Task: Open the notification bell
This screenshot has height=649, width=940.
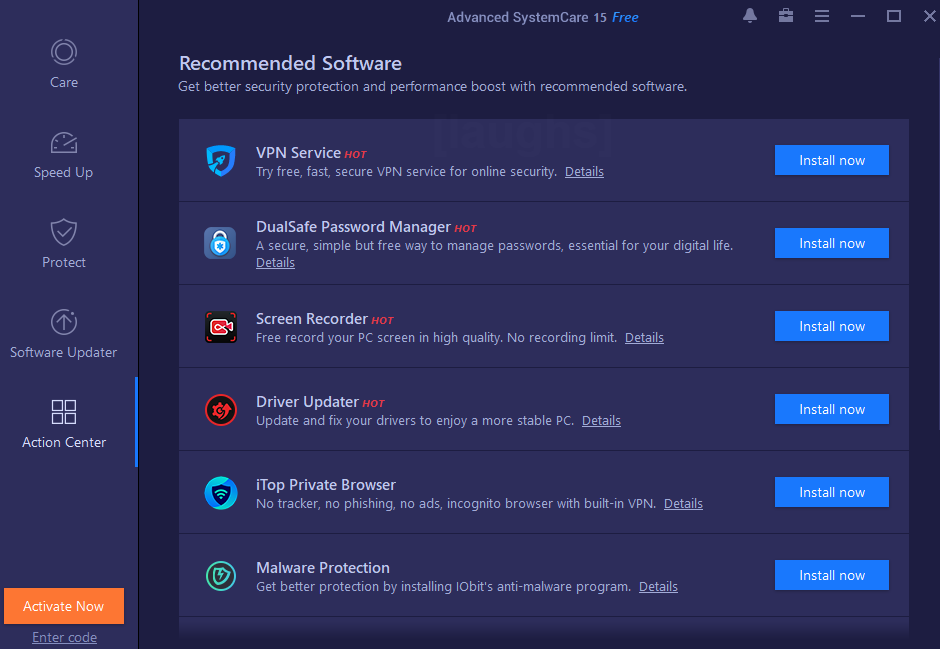Action: (750, 16)
